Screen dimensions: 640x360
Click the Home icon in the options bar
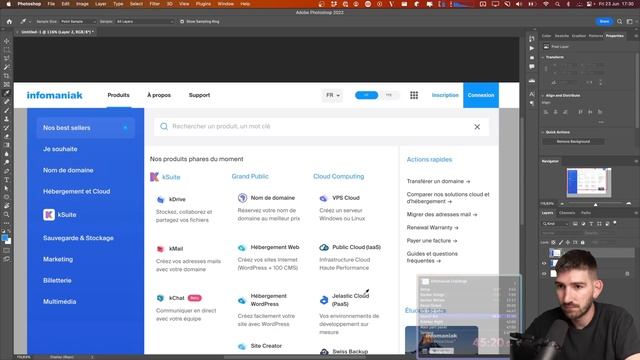(9, 21)
